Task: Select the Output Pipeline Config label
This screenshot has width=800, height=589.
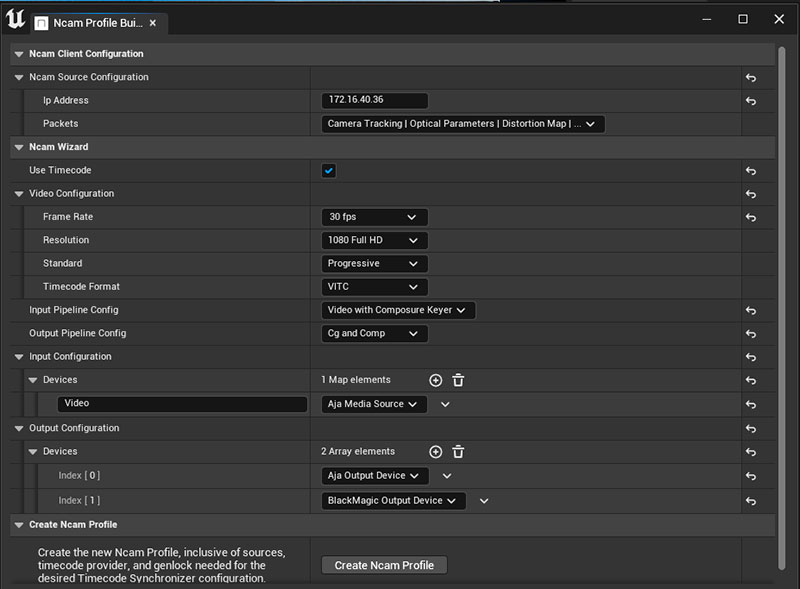Action: point(78,333)
